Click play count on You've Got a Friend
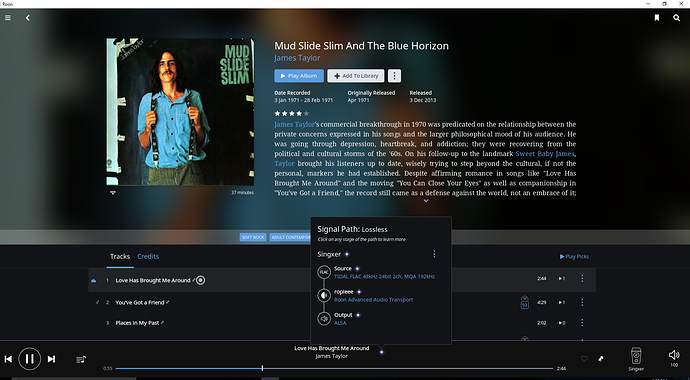This screenshot has width=690, height=380. pyautogui.click(x=562, y=302)
